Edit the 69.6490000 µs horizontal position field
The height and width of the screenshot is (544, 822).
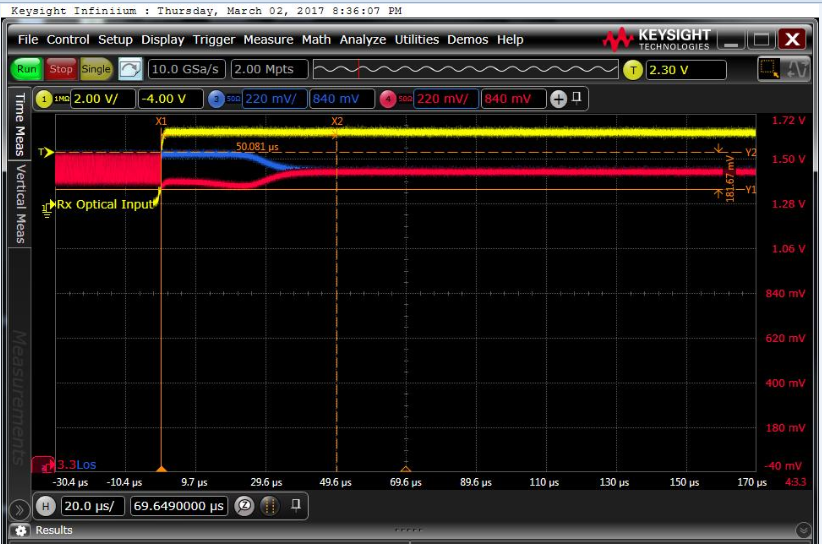click(x=179, y=506)
